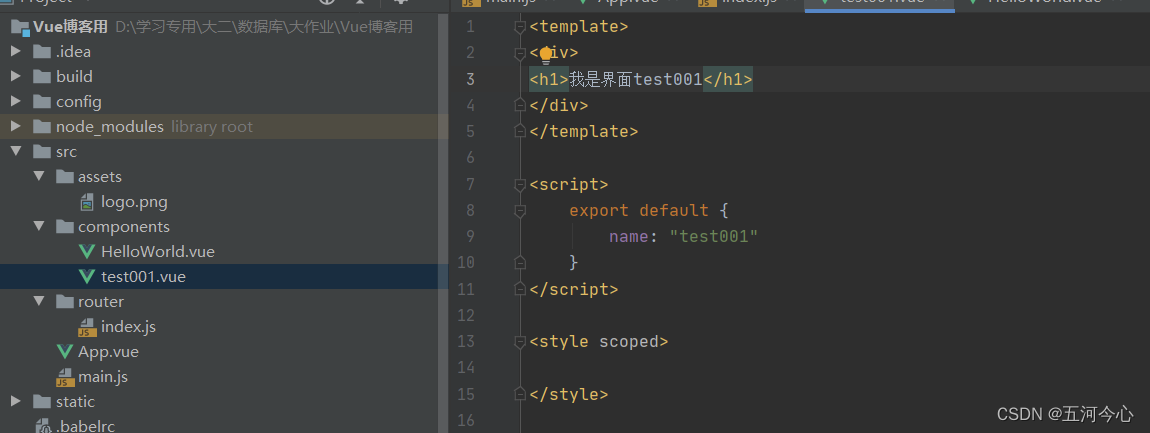Click the main.js JavaScript file icon
Screen dimensions: 1150x433
65,377
